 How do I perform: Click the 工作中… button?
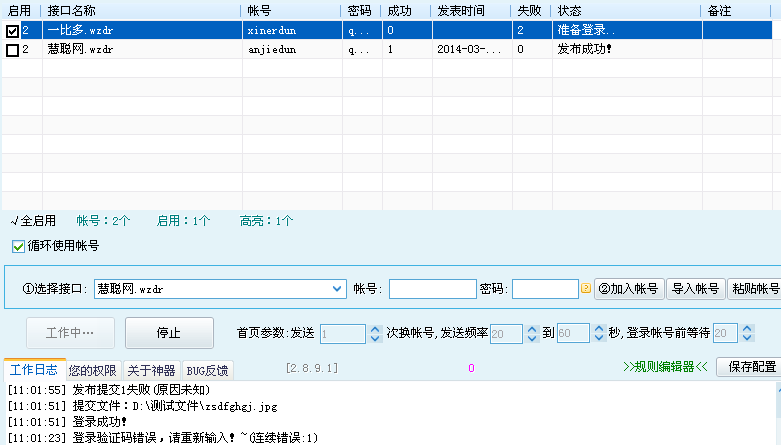(x=70, y=333)
